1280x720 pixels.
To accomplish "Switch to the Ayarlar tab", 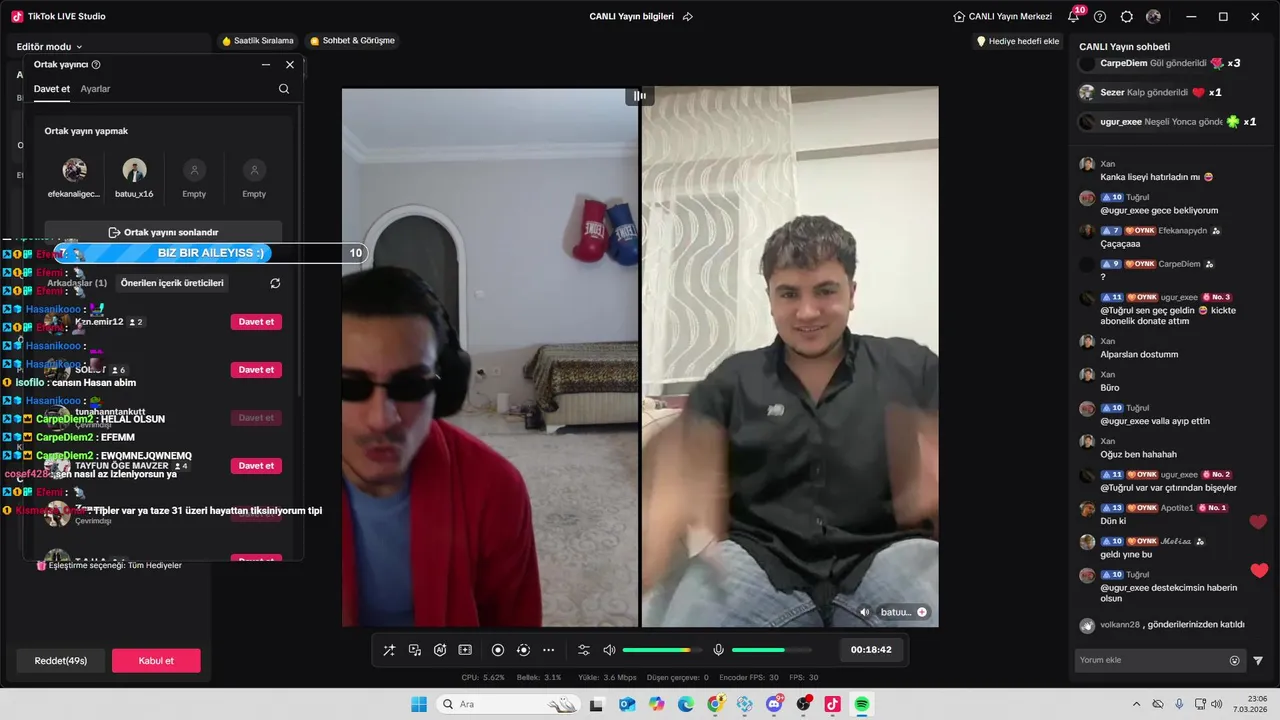I will 95,89.
